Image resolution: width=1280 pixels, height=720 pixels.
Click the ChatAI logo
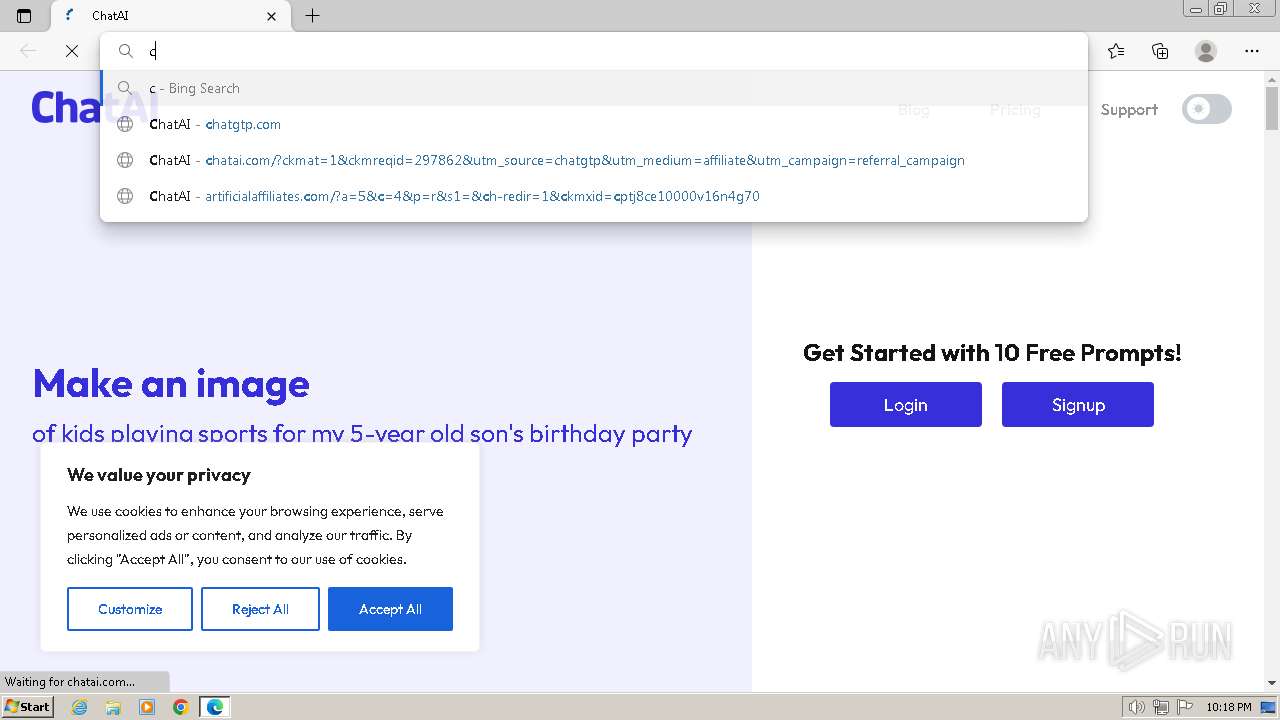[95, 107]
